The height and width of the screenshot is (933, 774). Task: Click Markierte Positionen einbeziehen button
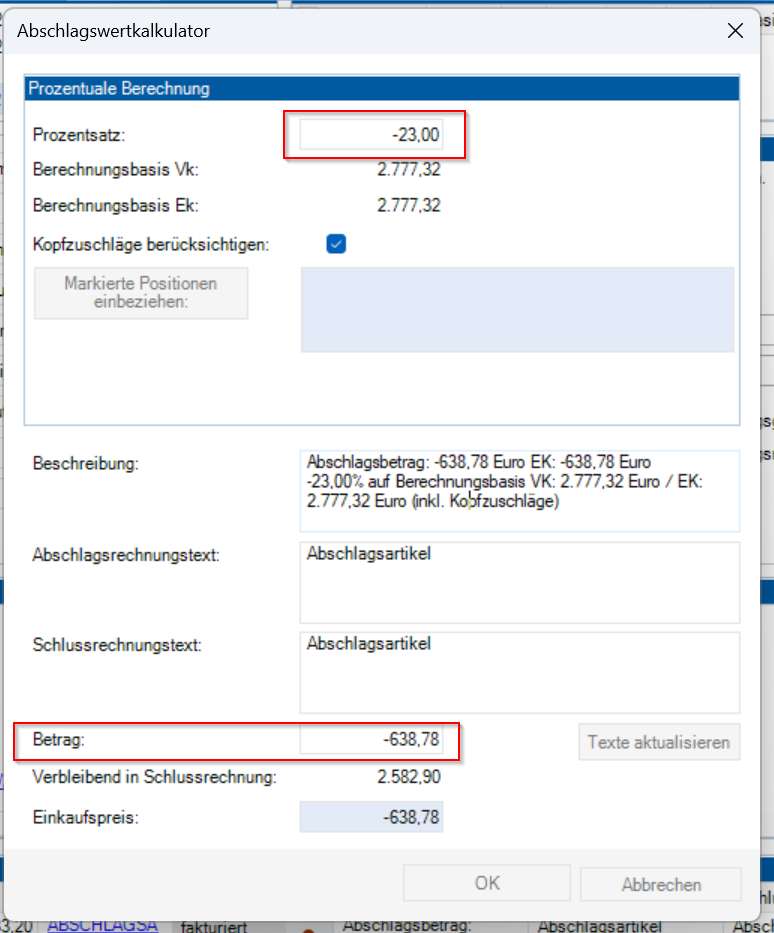(141, 292)
